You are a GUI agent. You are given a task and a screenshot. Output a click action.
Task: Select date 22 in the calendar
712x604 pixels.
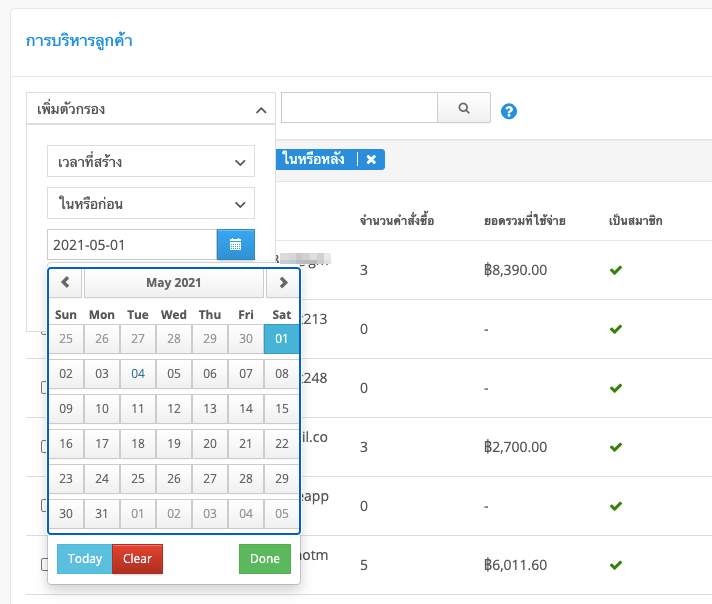point(282,444)
